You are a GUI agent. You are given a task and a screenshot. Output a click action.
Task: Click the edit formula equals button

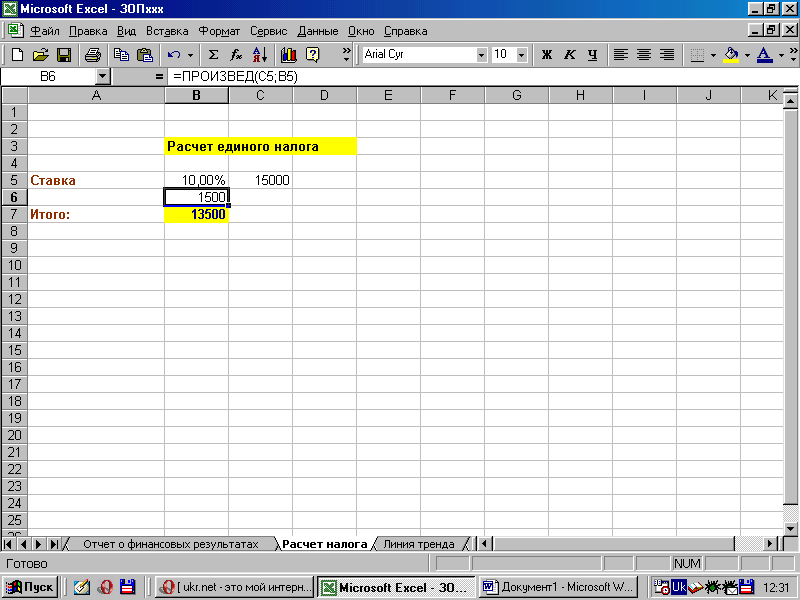coord(159,77)
